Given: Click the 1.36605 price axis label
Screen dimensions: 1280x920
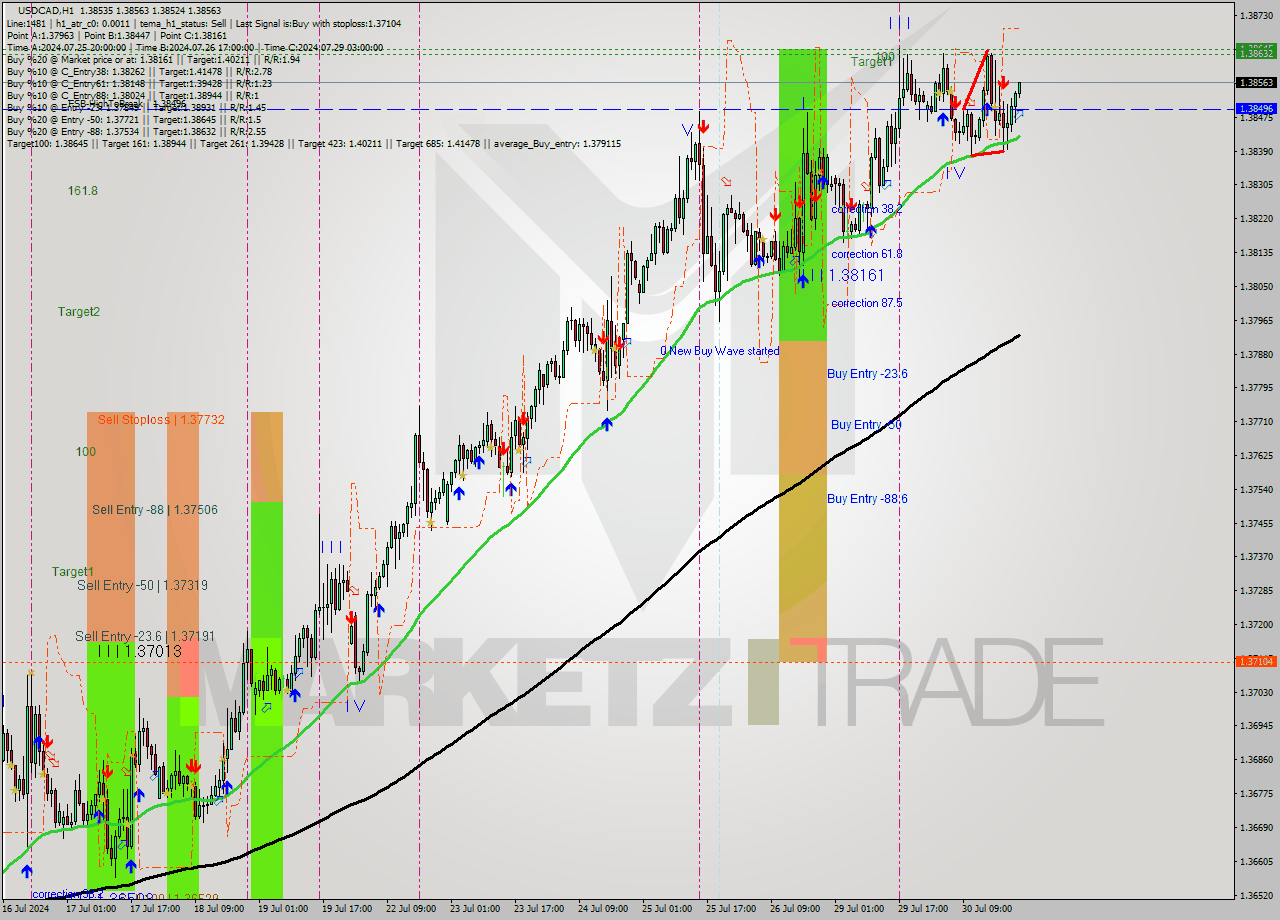Looking at the screenshot, I should click(x=1256, y=861).
